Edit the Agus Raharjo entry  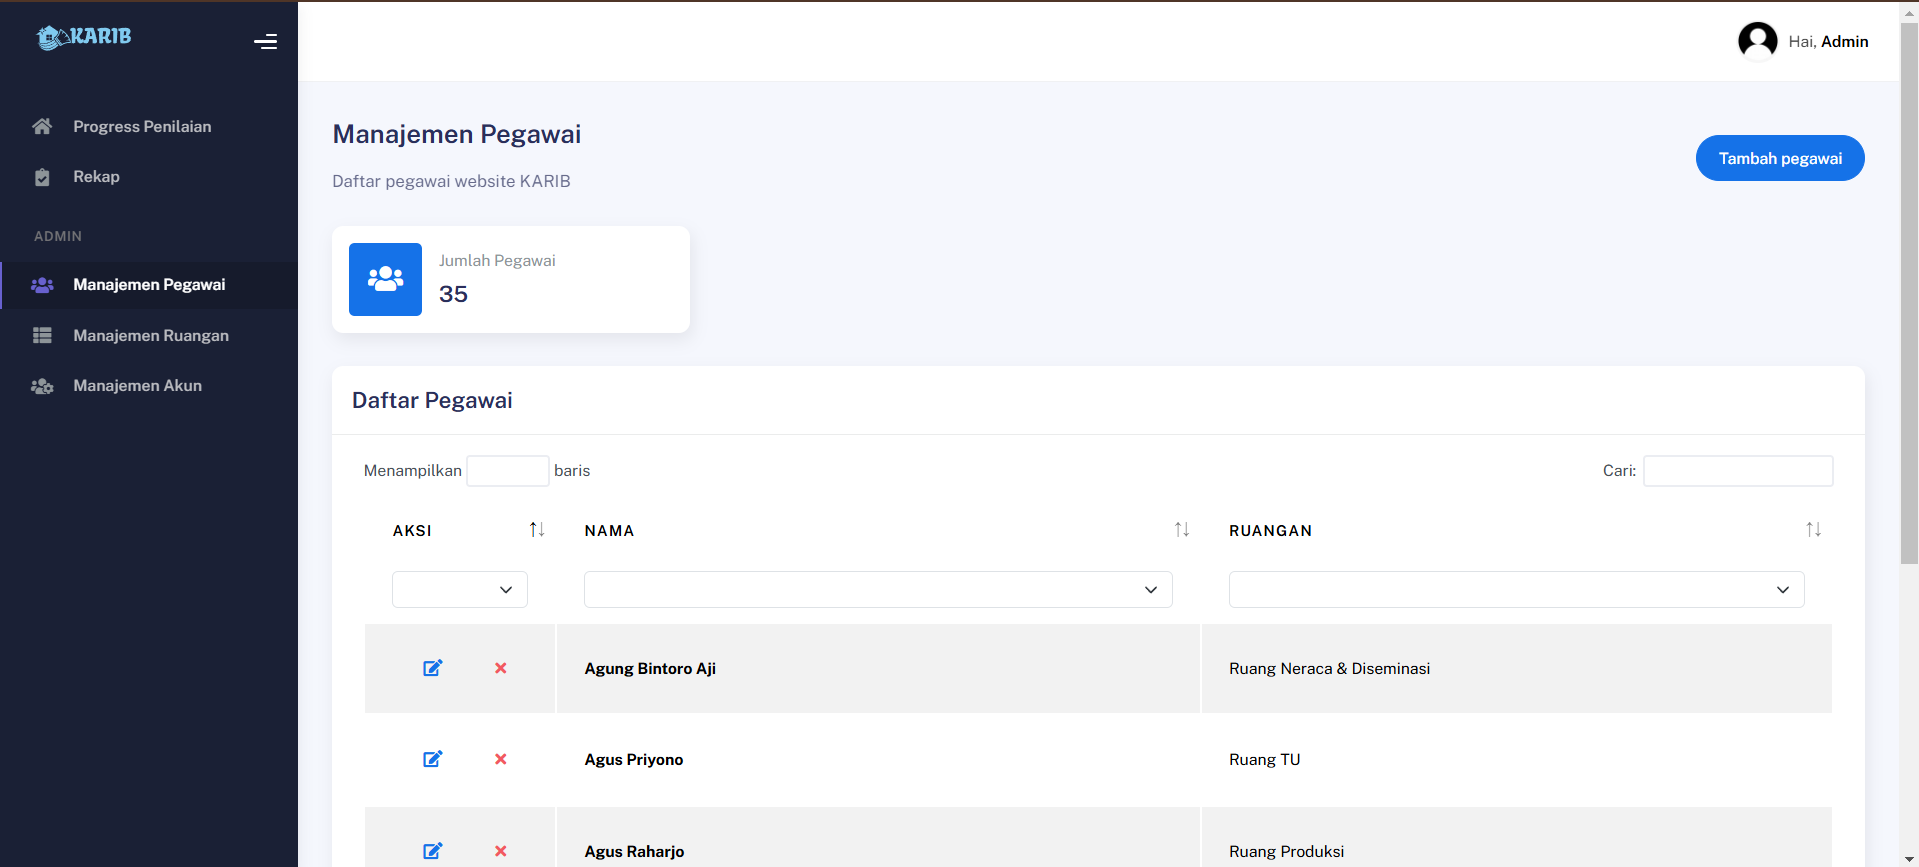point(432,851)
